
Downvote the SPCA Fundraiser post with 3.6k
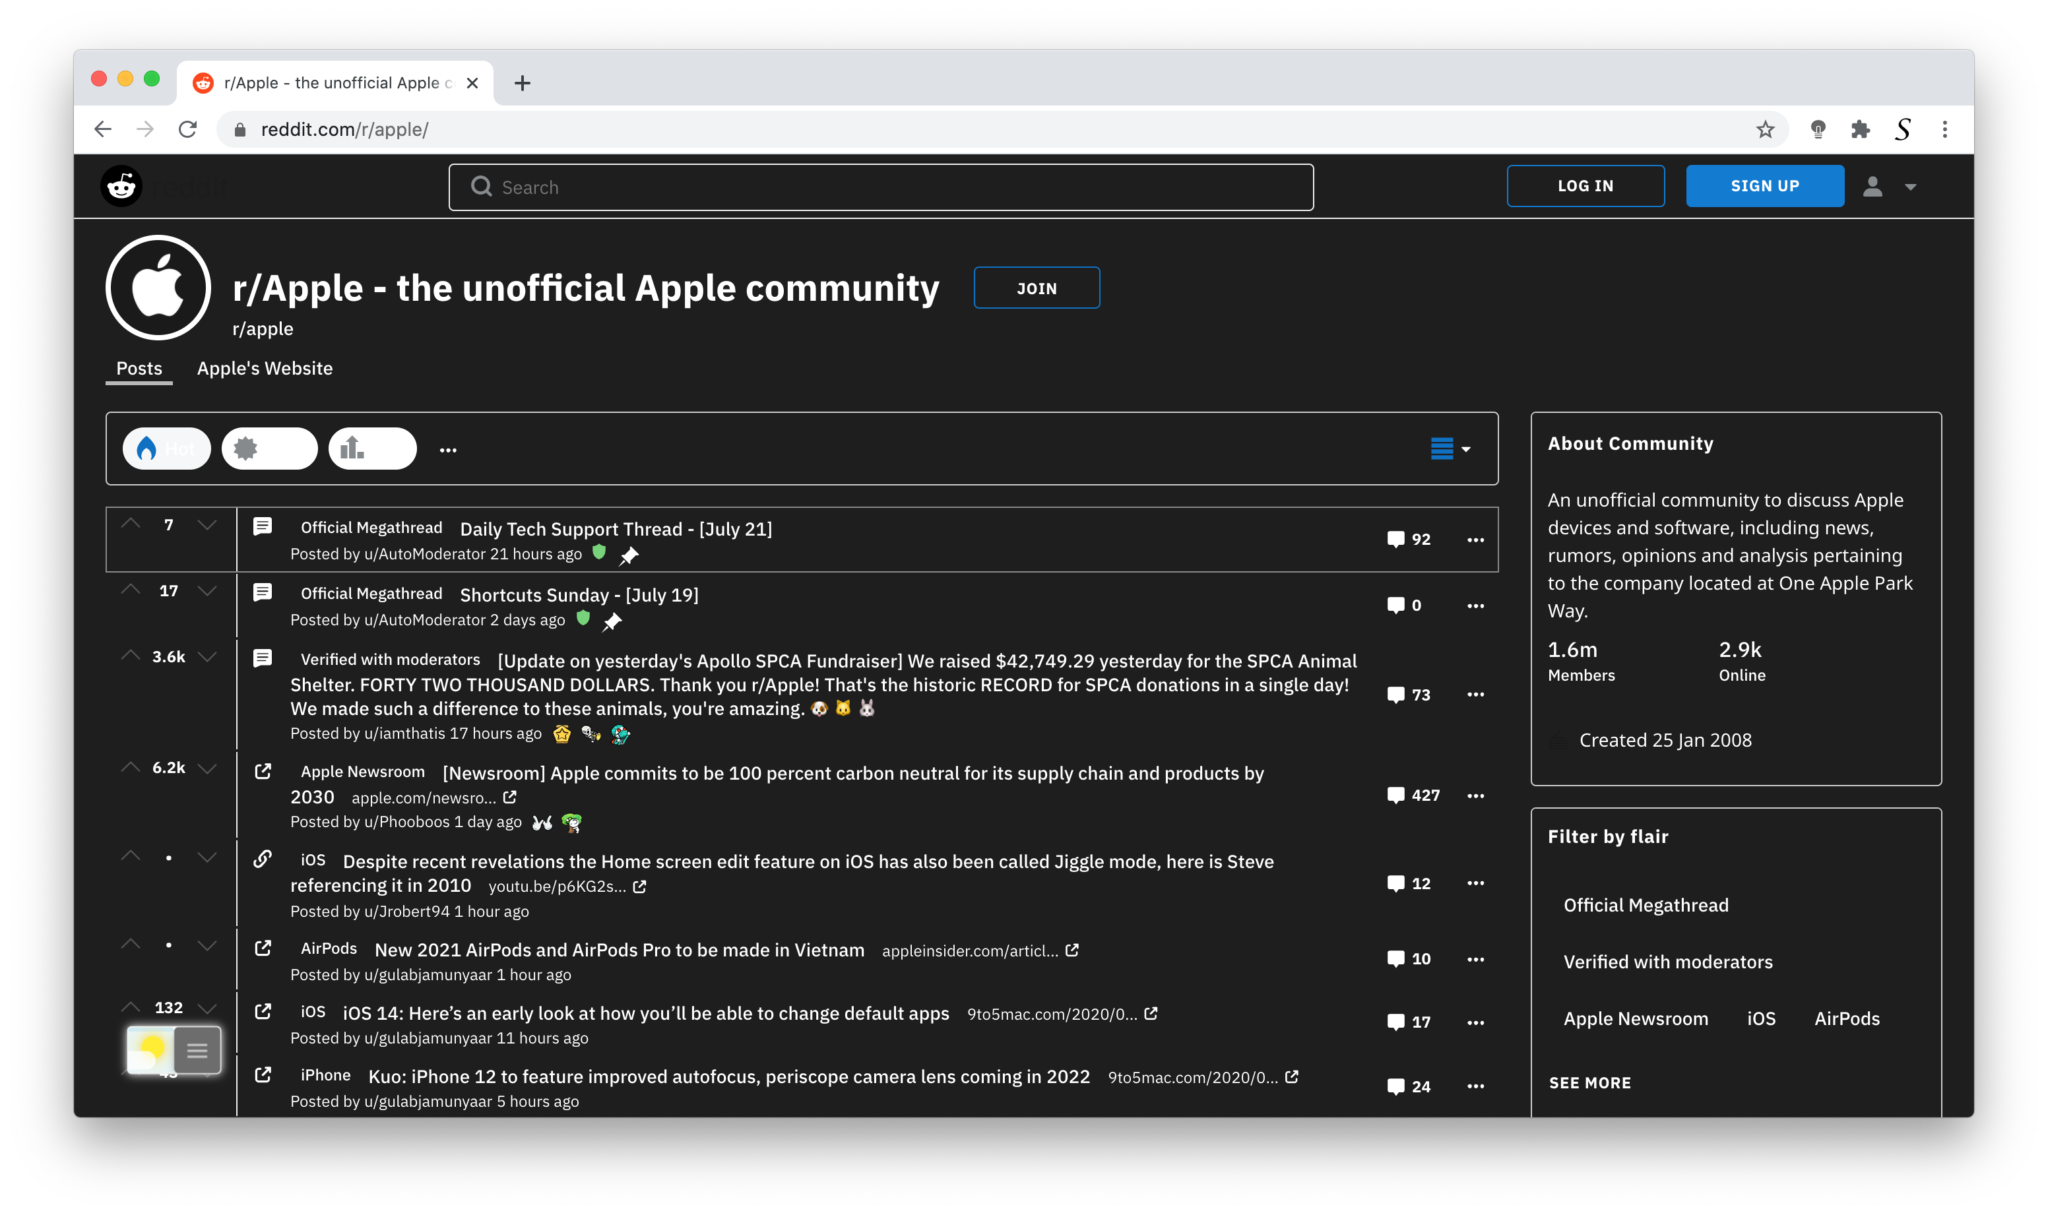(x=207, y=656)
